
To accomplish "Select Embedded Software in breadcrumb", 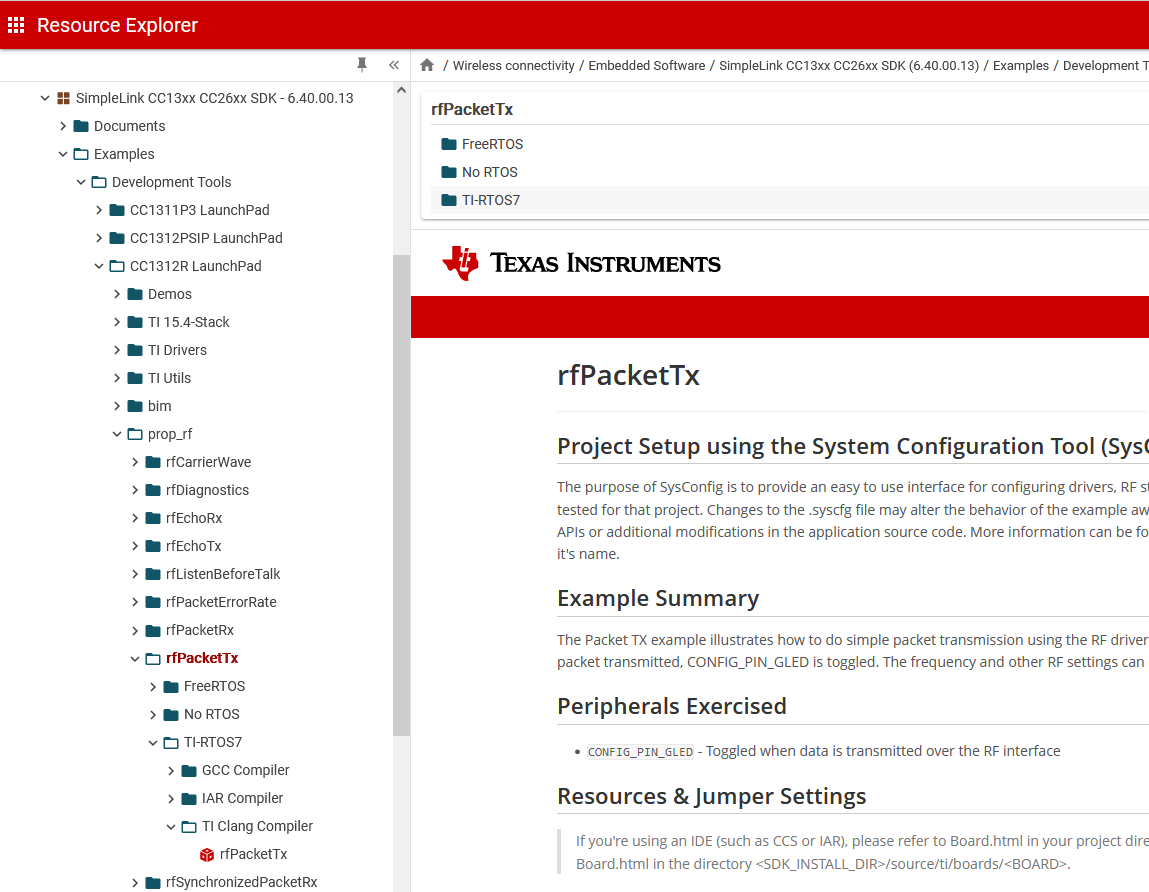I will click(x=646, y=66).
